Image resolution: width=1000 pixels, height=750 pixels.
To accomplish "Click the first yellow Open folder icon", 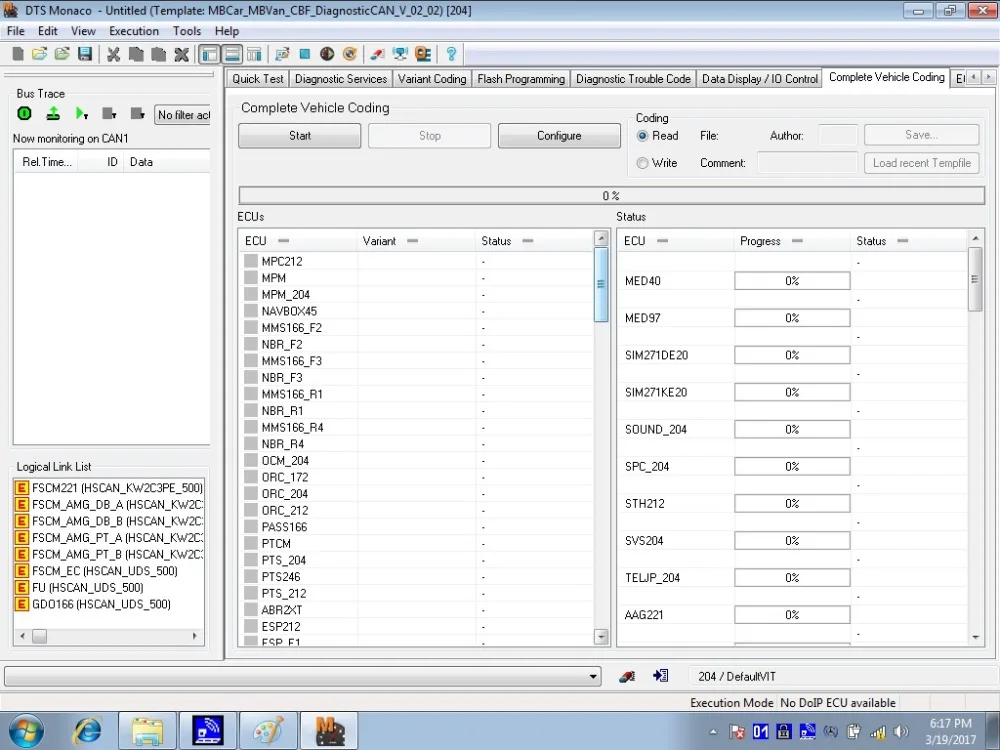I will 40,54.
